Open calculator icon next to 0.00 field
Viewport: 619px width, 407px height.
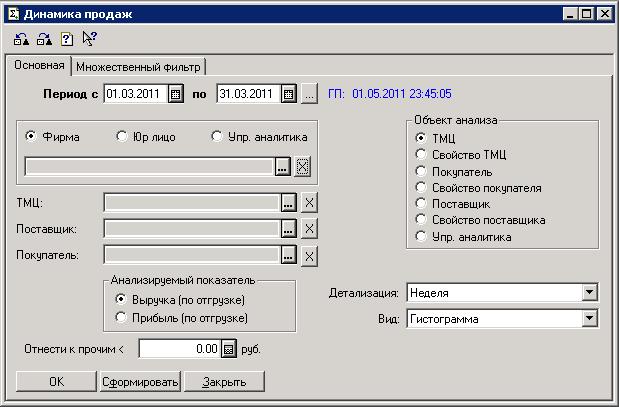[228, 349]
